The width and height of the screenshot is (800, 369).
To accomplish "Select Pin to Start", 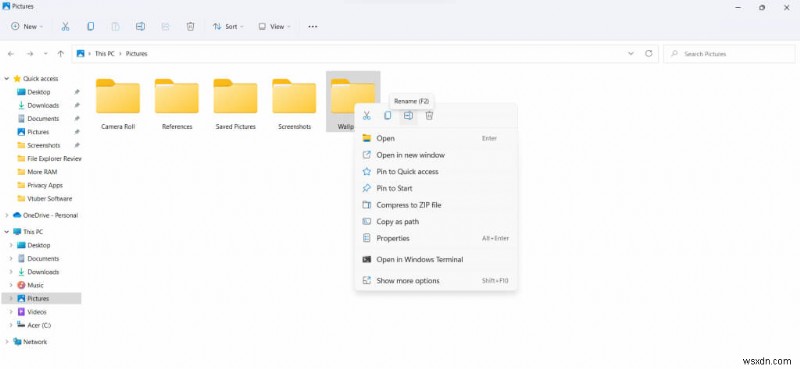I will click(436, 188).
